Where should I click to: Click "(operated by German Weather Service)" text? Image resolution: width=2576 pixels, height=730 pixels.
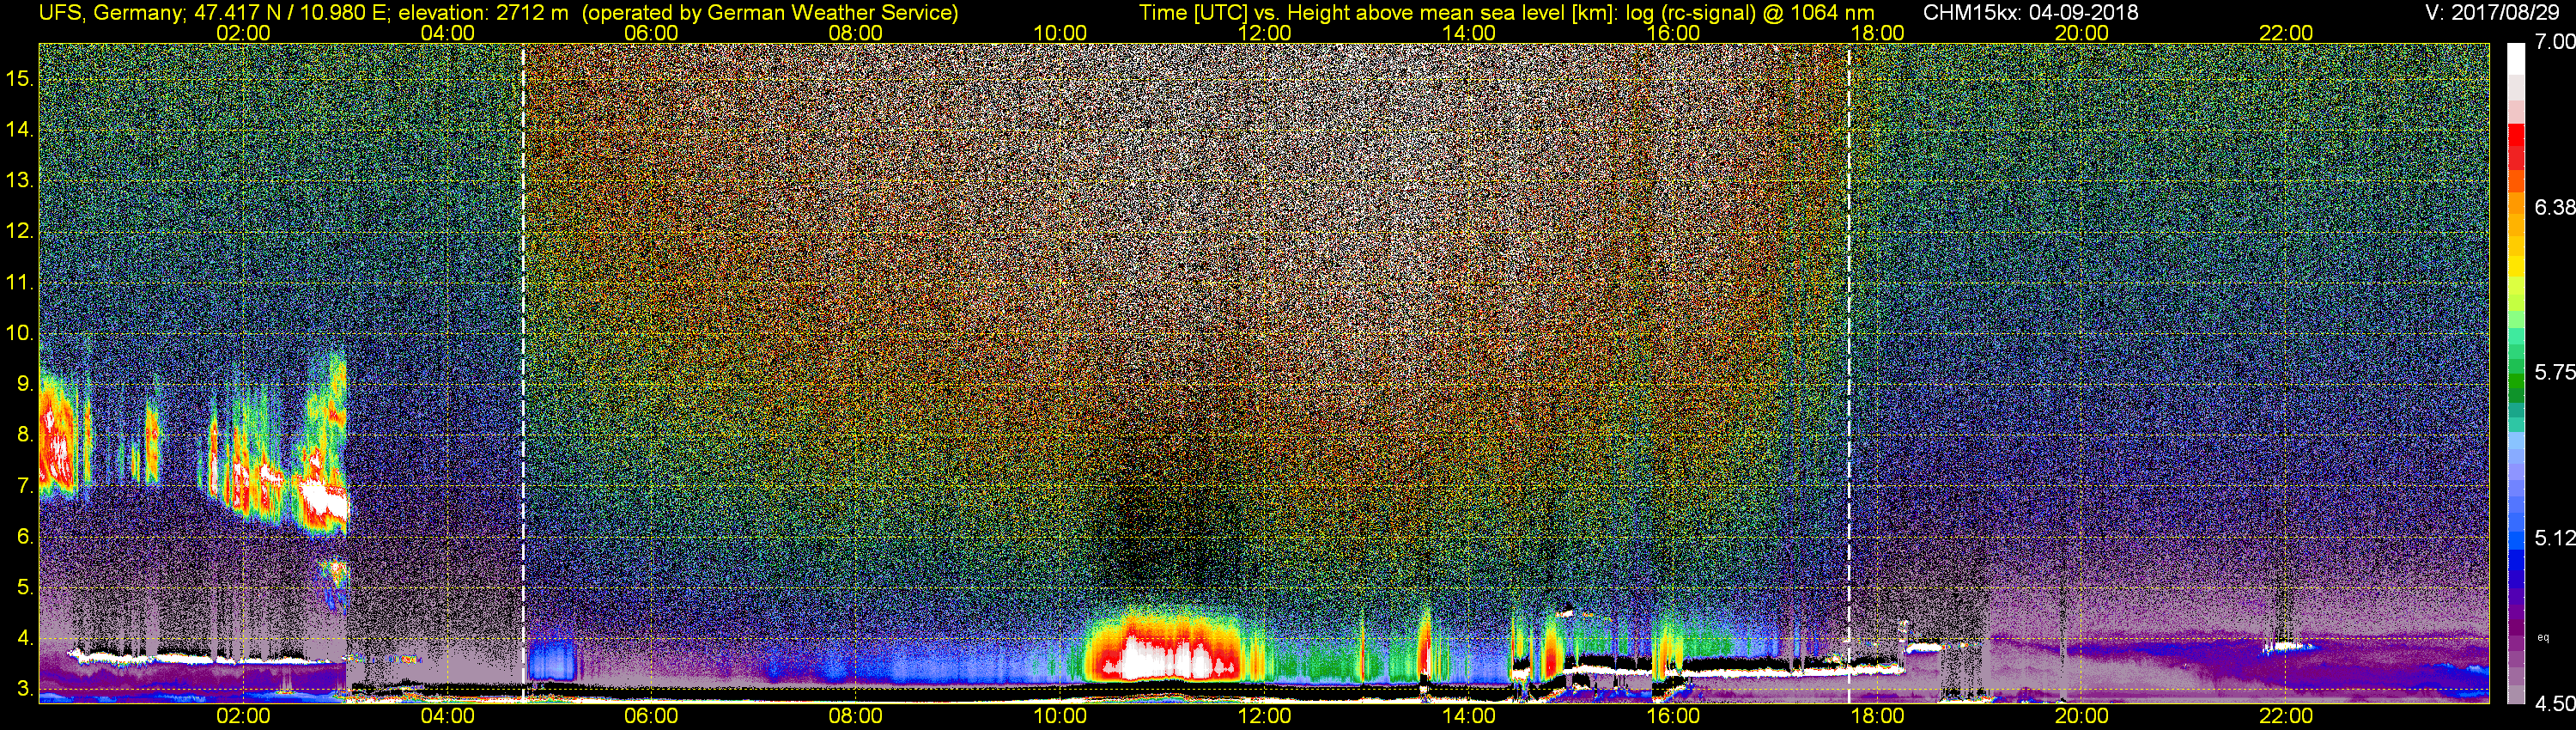coord(770,13)
